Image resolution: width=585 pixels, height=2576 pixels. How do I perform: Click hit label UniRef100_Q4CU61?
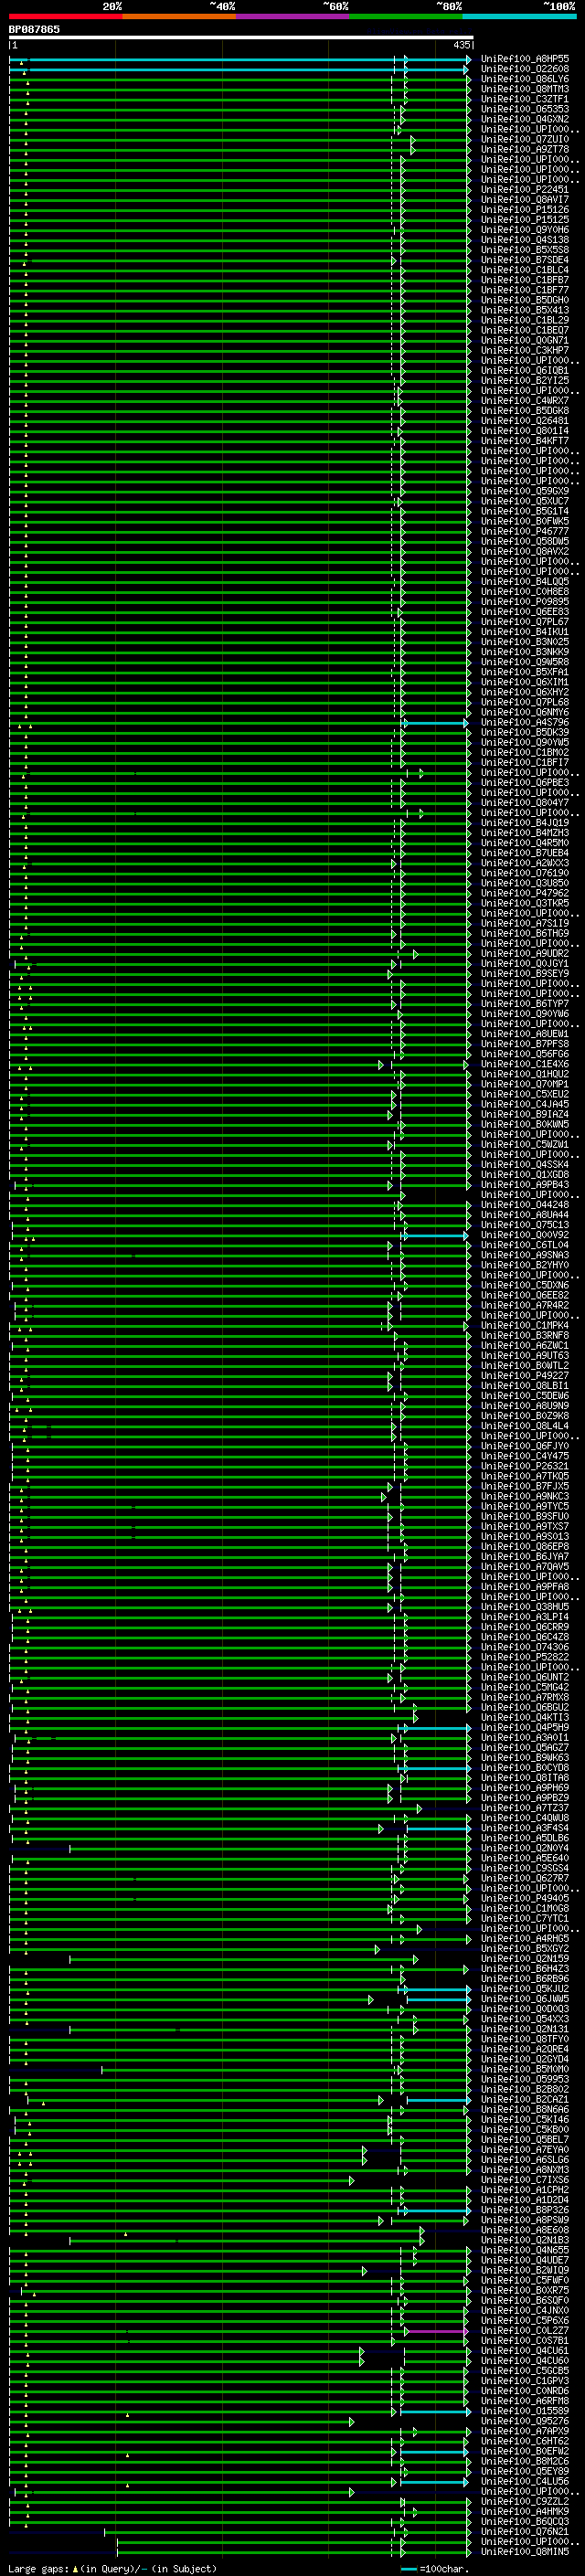coord(524,2350)
